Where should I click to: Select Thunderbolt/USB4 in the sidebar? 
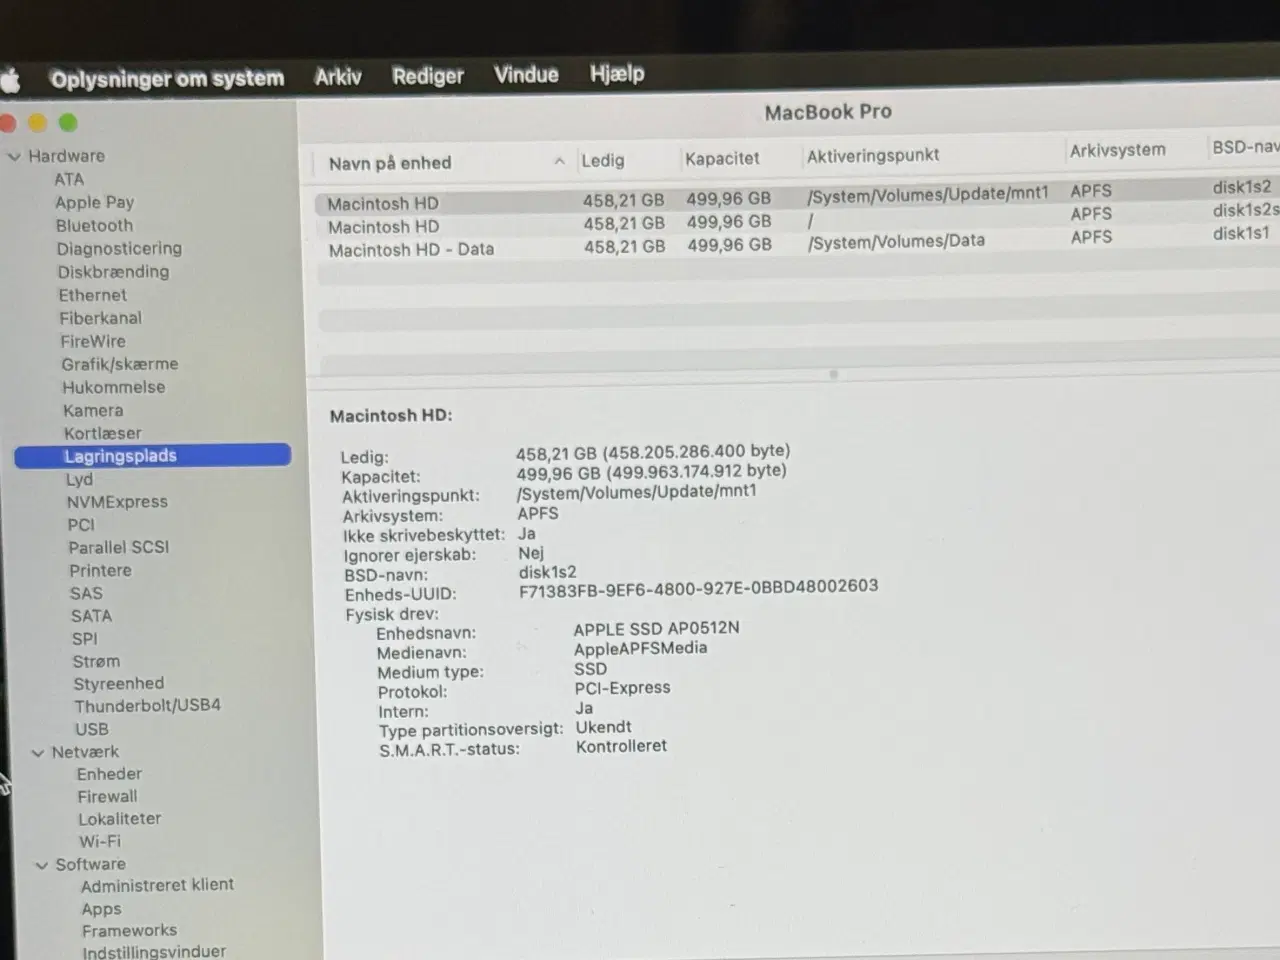pos(147,705)
